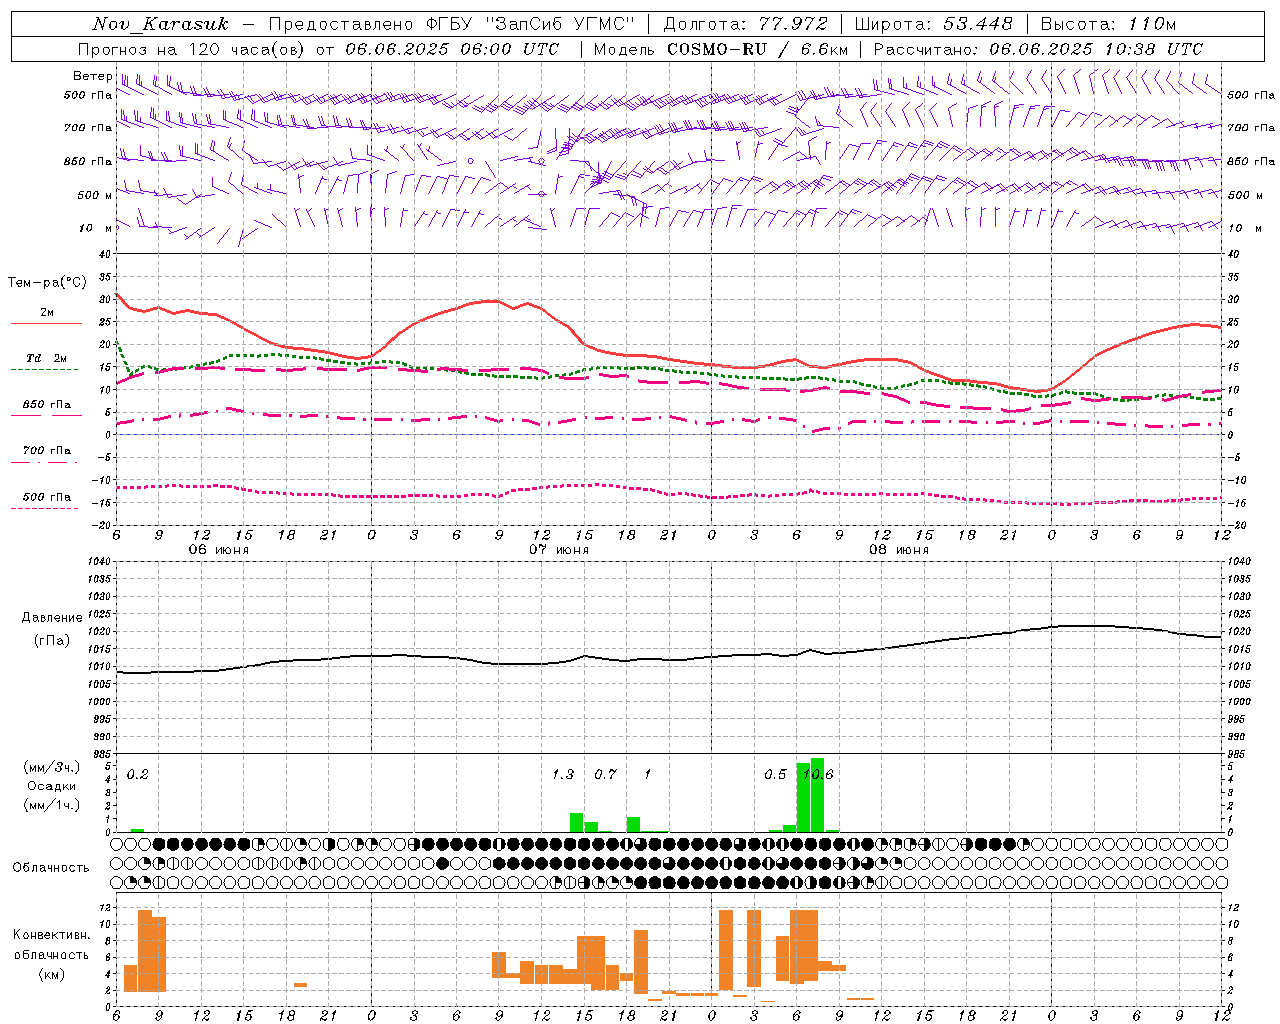Viewport: 1280px width, 1024px height.
Task: Click the tallest green precipitation bar
Action: click(x=817, y=795)
